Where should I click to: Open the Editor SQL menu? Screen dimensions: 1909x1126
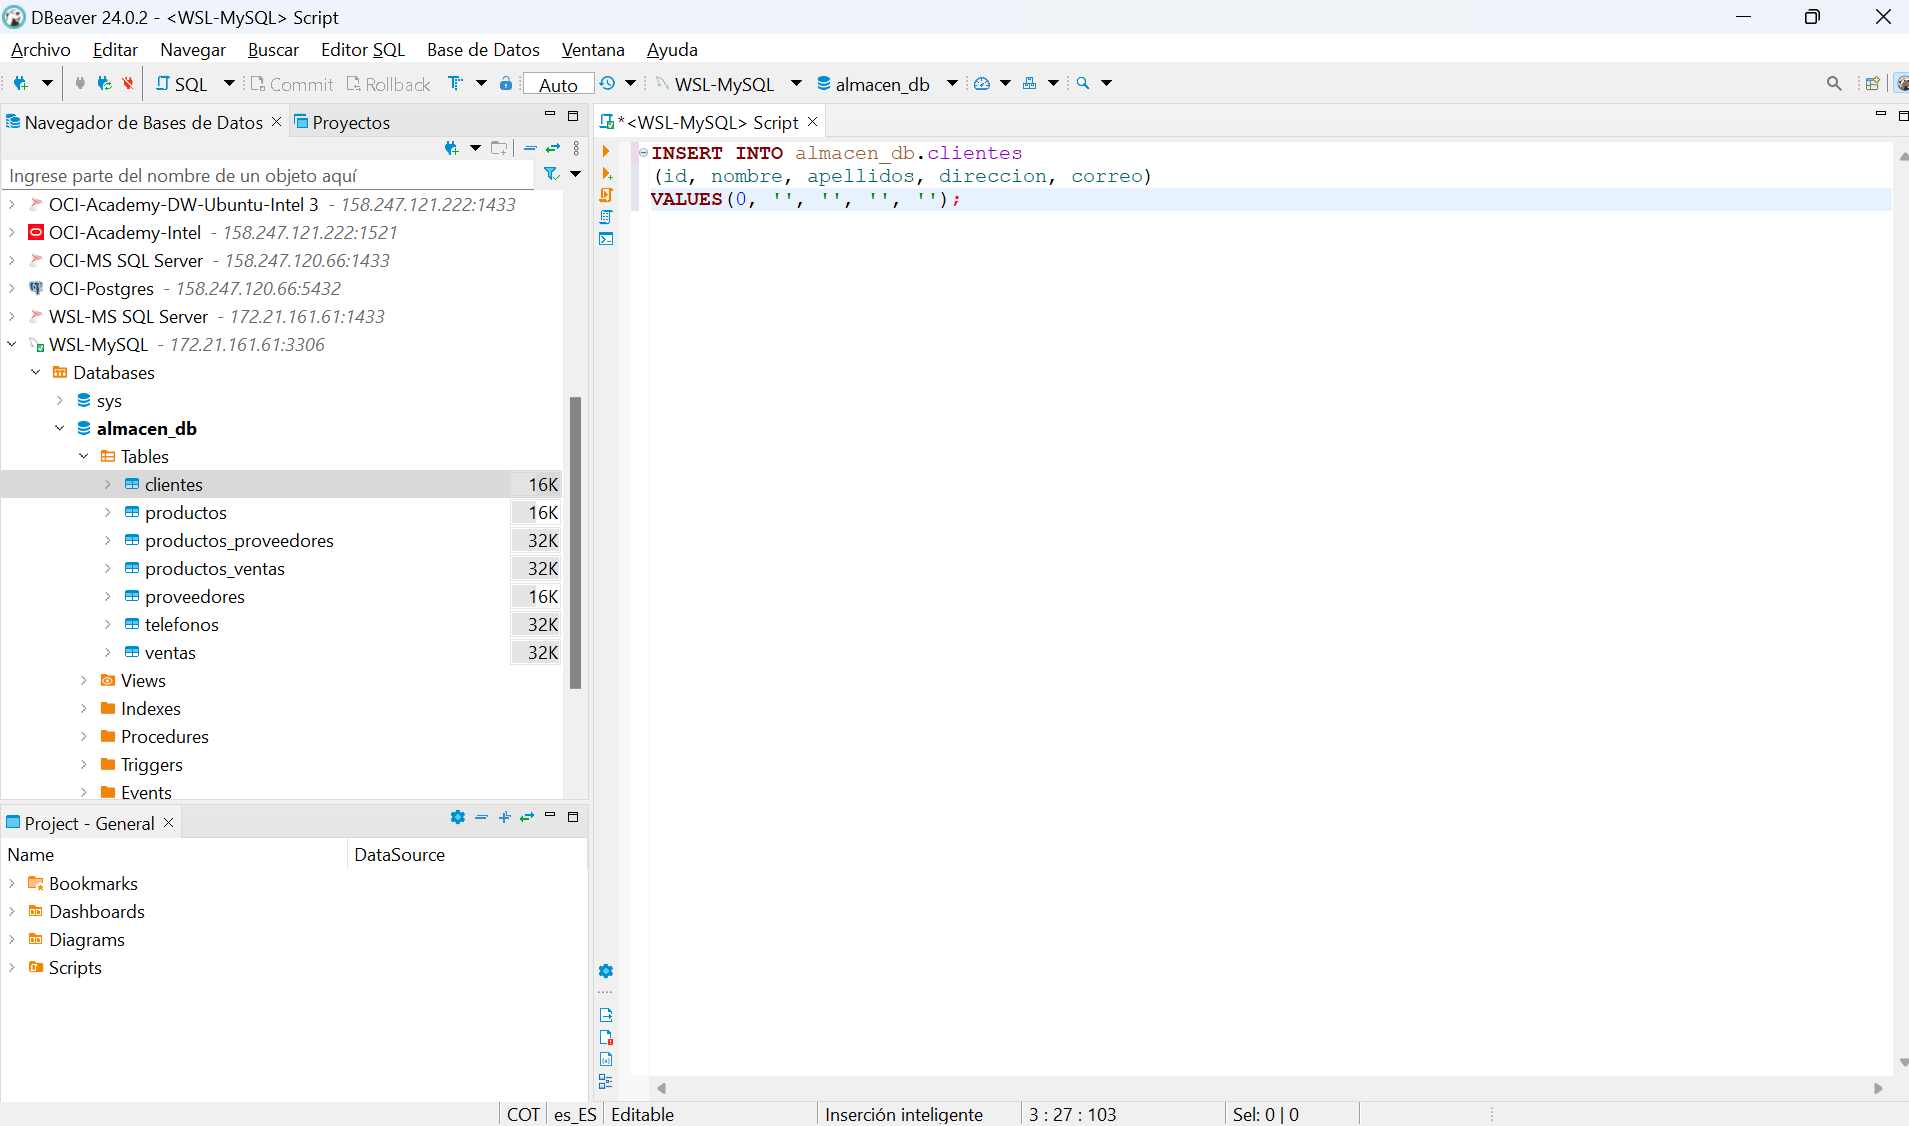tap(363, 50)
